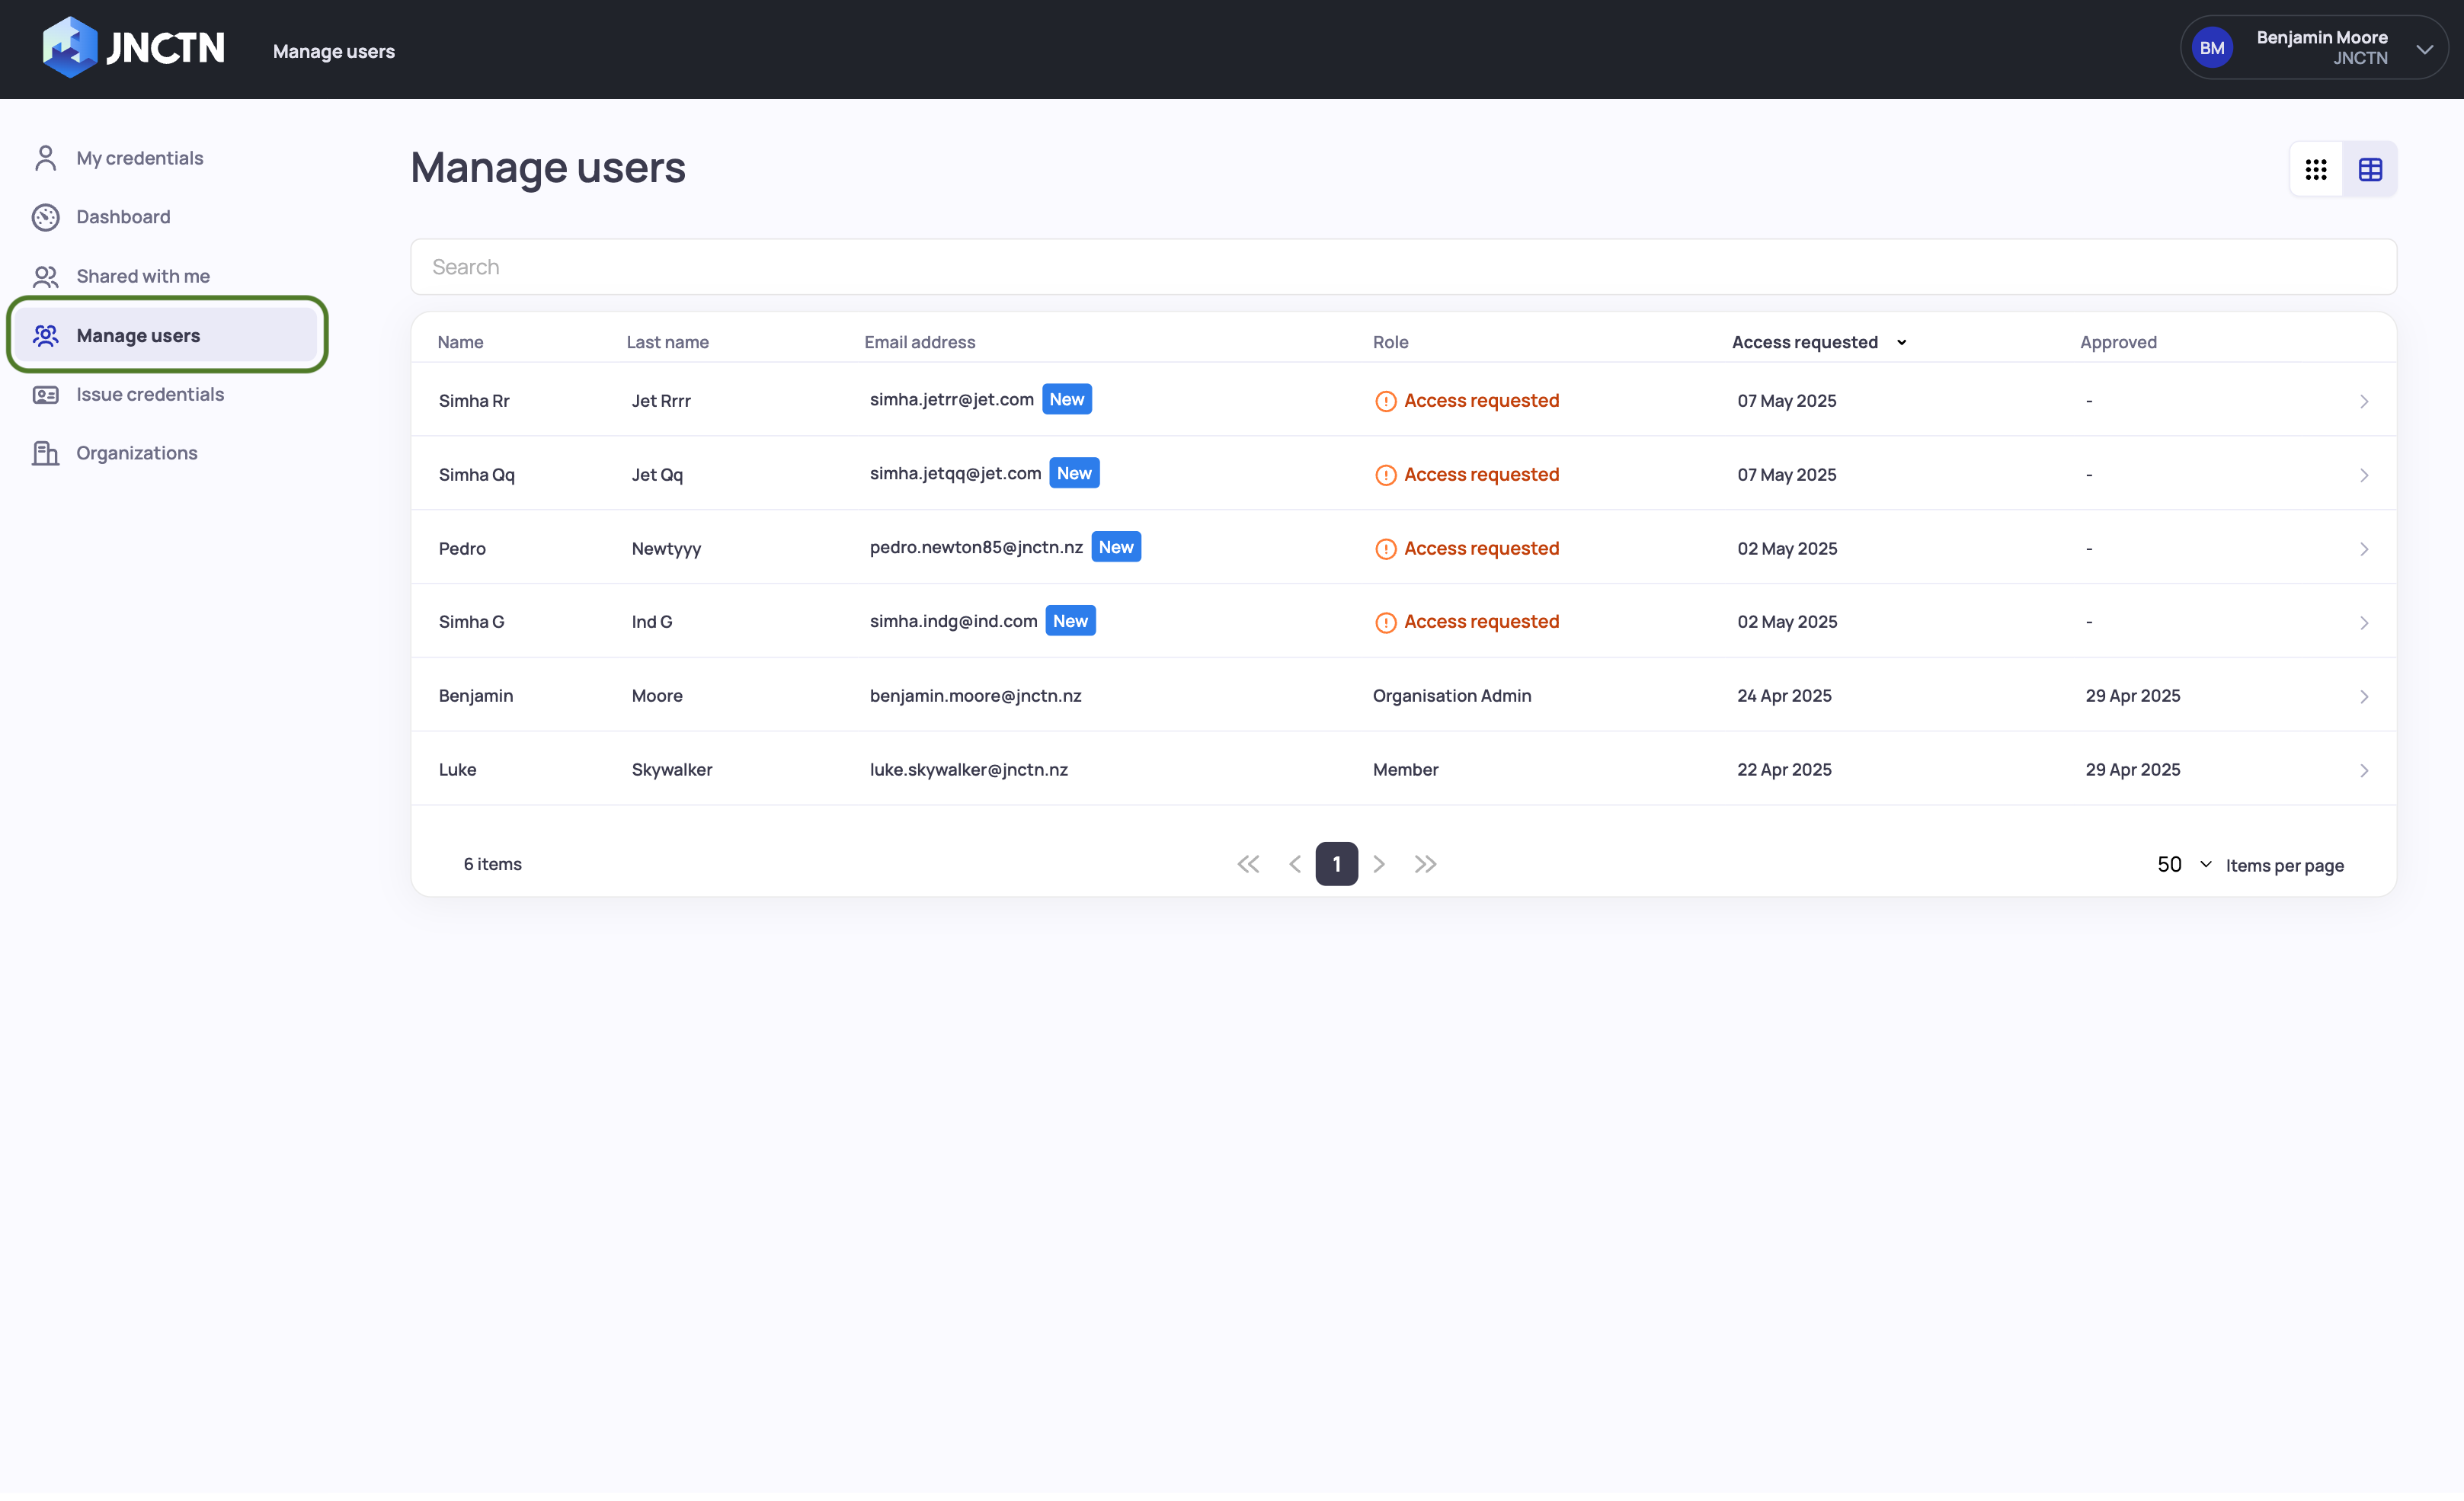Image resolution: width=2464 pixels, height=1501 pixels.
Task: Sort by Email address column header
Action: click(x=919, y=342)
